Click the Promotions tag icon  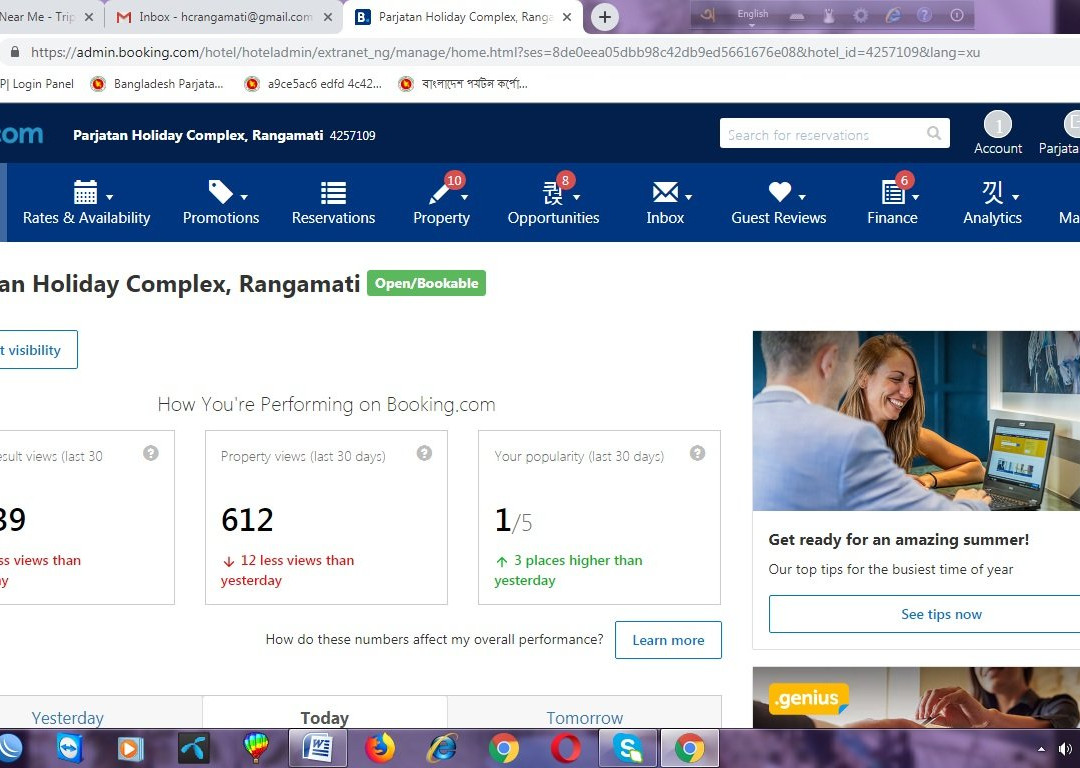pos(220,192)
